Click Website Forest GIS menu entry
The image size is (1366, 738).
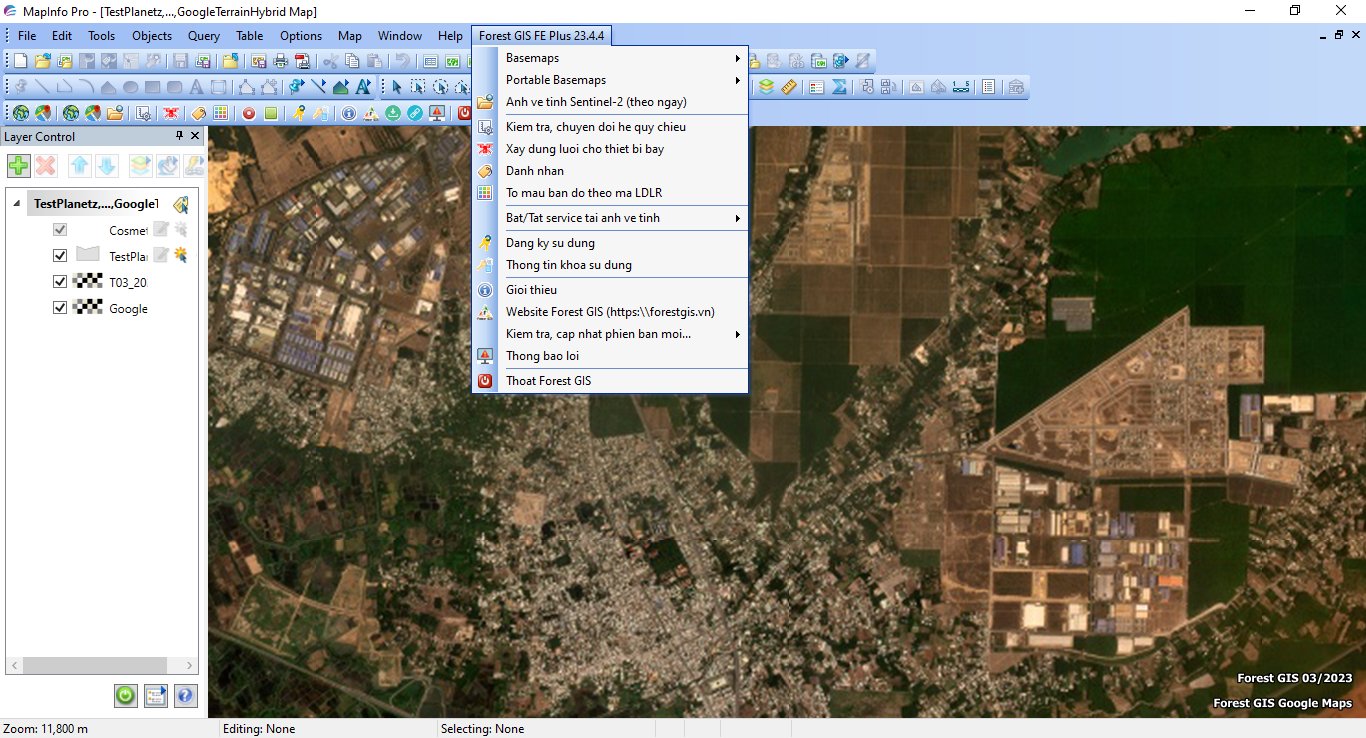tap(610, 312)
